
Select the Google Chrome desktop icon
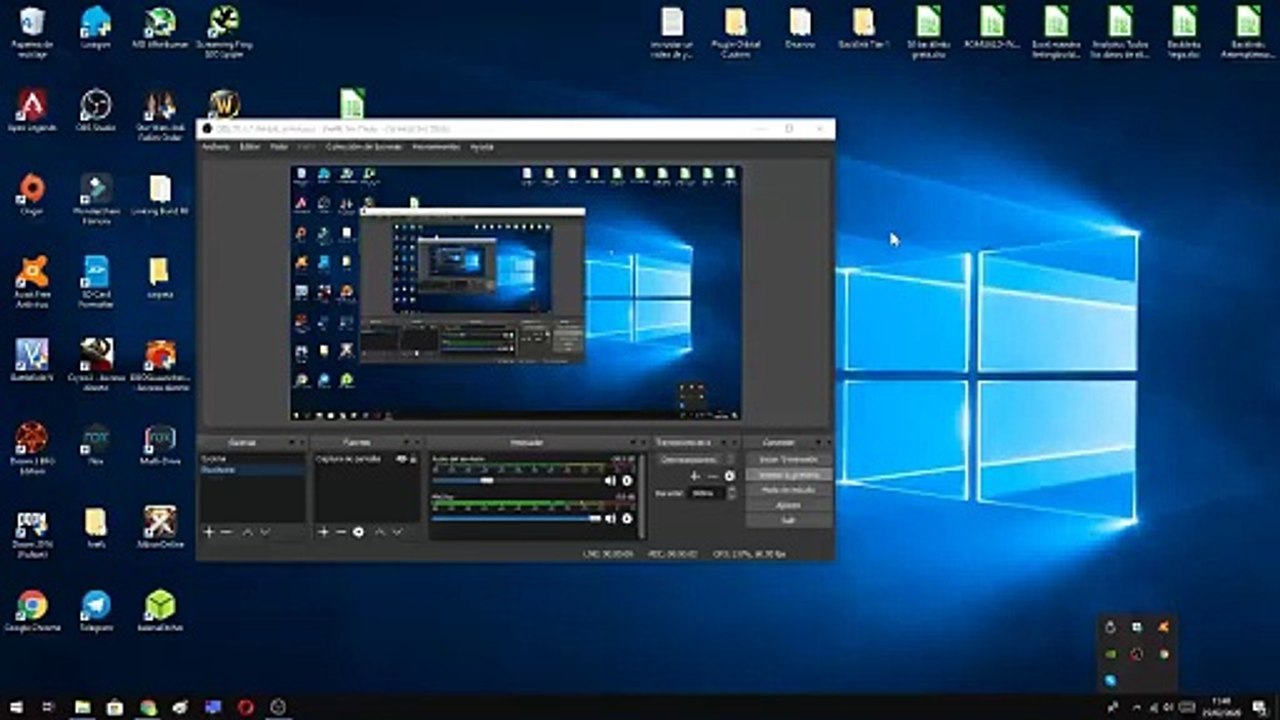point(32,611)
